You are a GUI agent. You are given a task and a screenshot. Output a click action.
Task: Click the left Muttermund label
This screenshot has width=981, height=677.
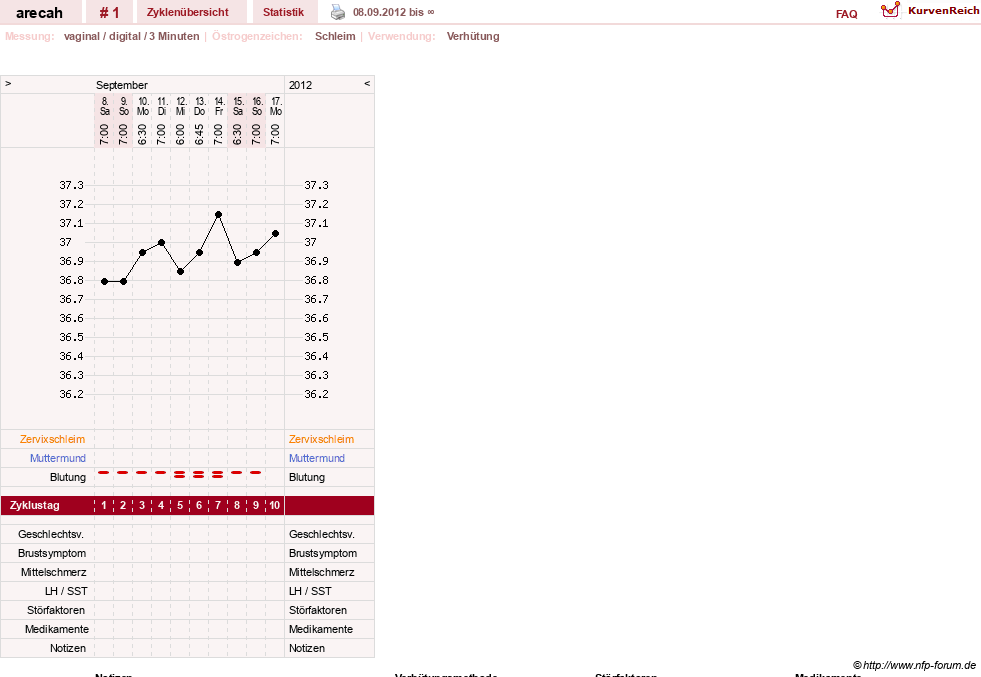(x=58, y=458)
